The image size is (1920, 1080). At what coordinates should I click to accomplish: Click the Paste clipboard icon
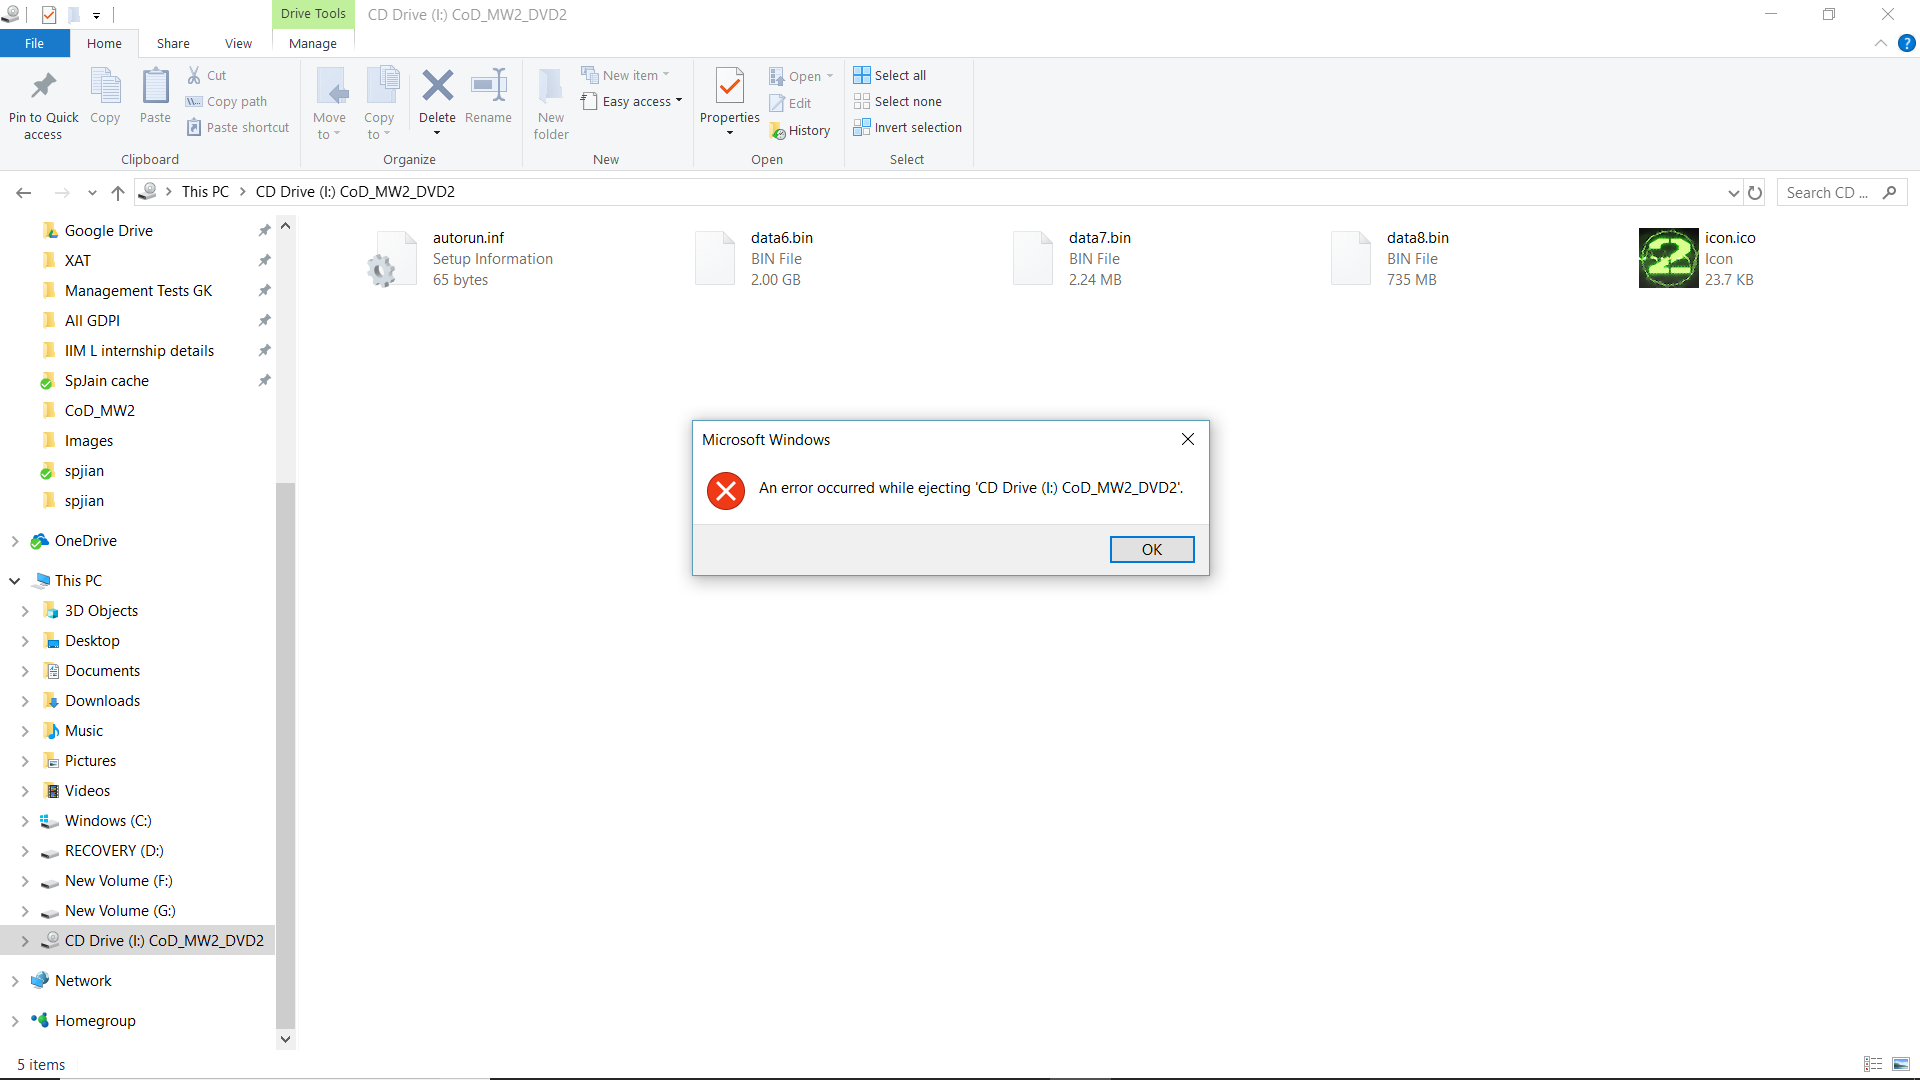[155, 86]
